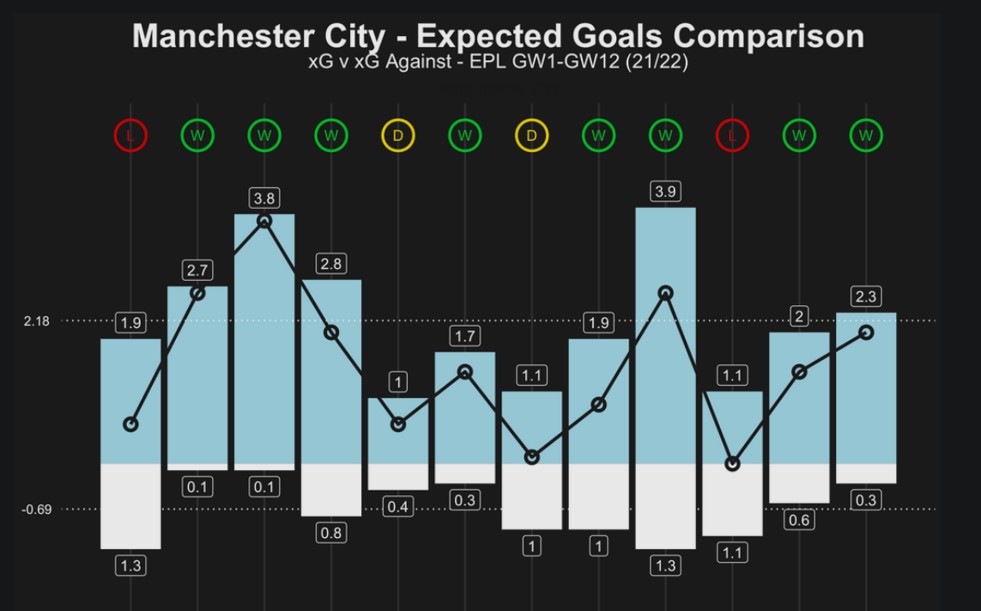Click the 0.4 xG against label

tap(398, 507)
